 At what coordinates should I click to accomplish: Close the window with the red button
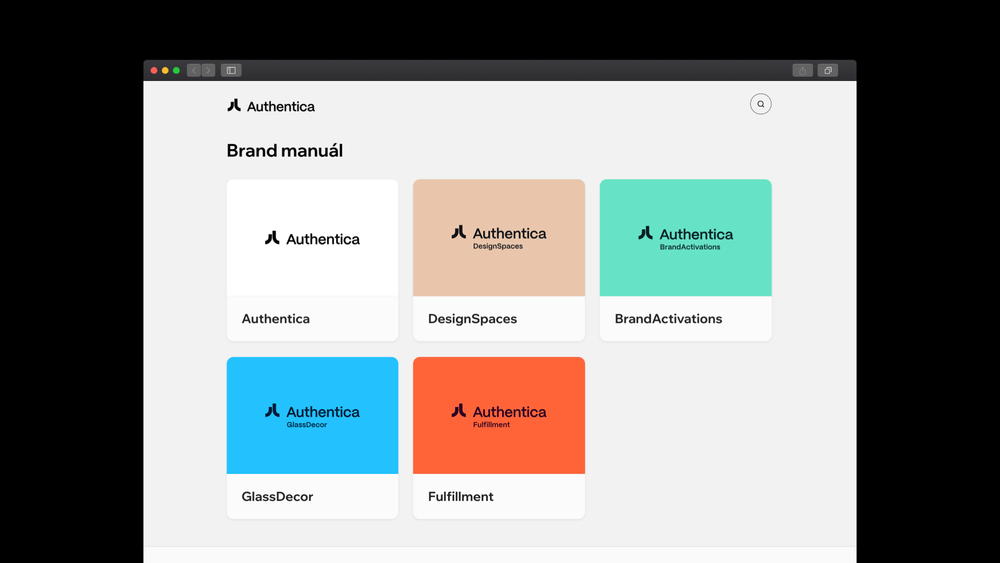tap(154, 70)
